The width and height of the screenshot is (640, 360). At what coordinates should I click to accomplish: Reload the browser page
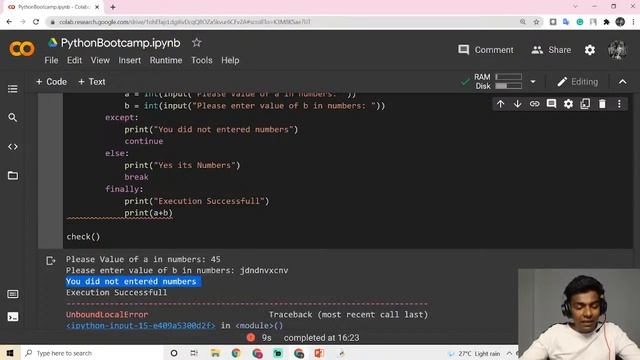coord(36,22)
